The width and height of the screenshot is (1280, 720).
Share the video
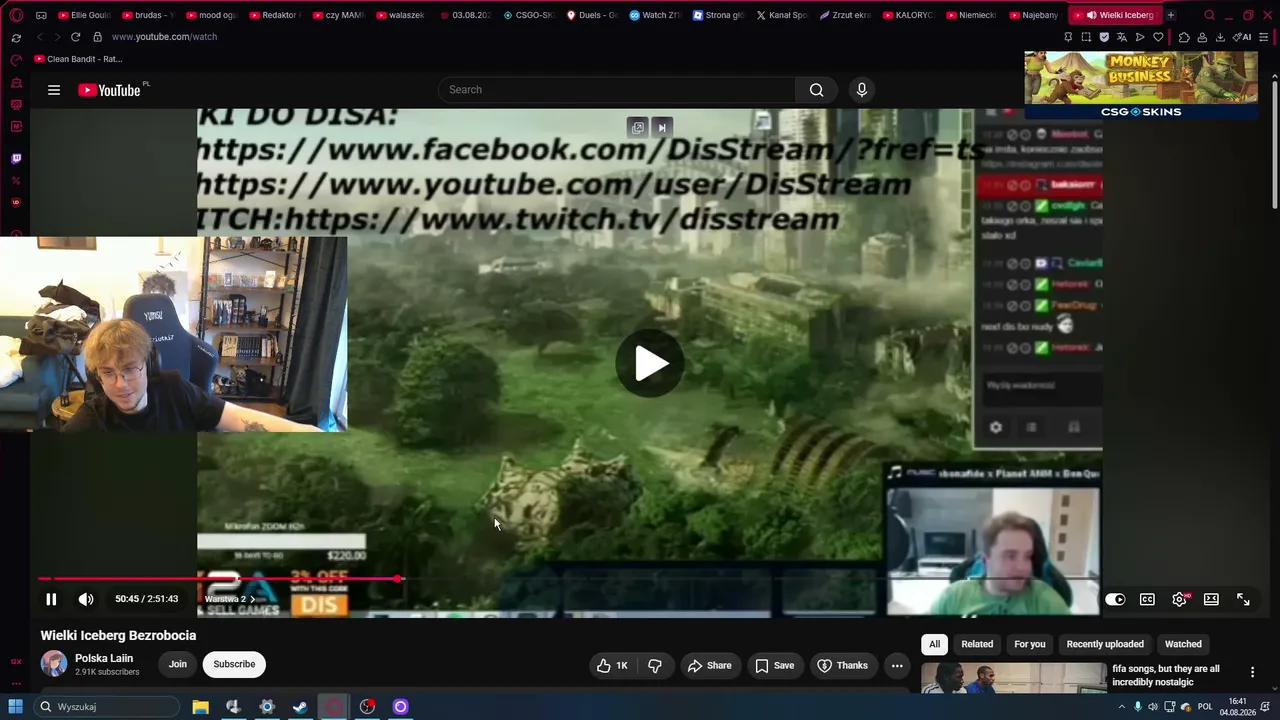(x=709, y=665)
